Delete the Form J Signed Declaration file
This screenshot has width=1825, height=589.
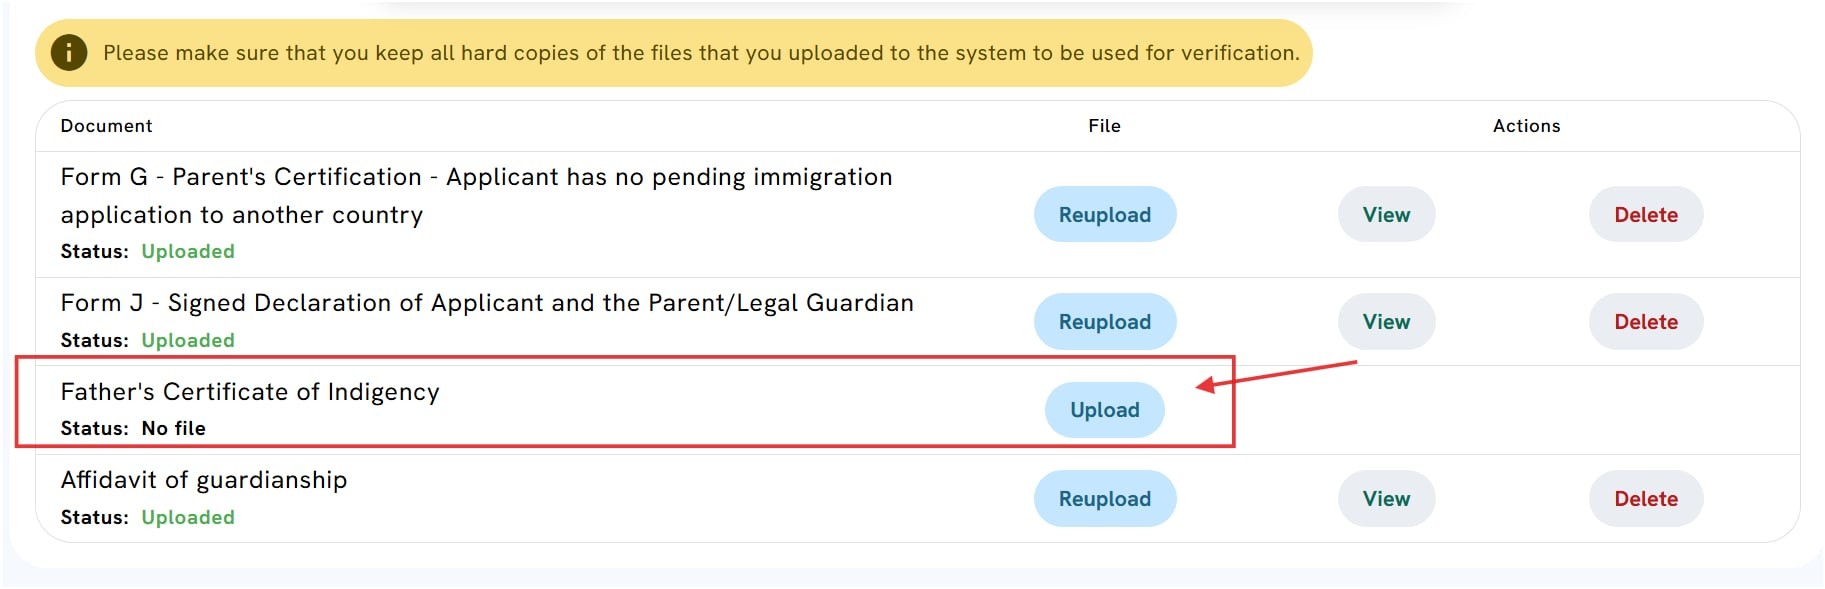(1646, 321)
